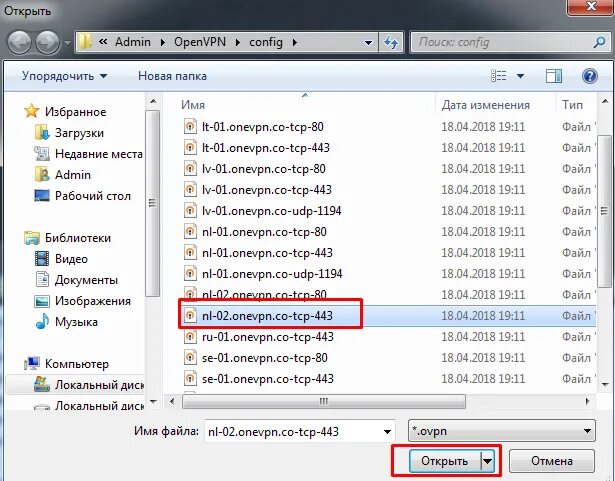Viewport: 615px width, 481px height.
Task: Click the Загрузки folder icon
Action: [x=42, y=133]
